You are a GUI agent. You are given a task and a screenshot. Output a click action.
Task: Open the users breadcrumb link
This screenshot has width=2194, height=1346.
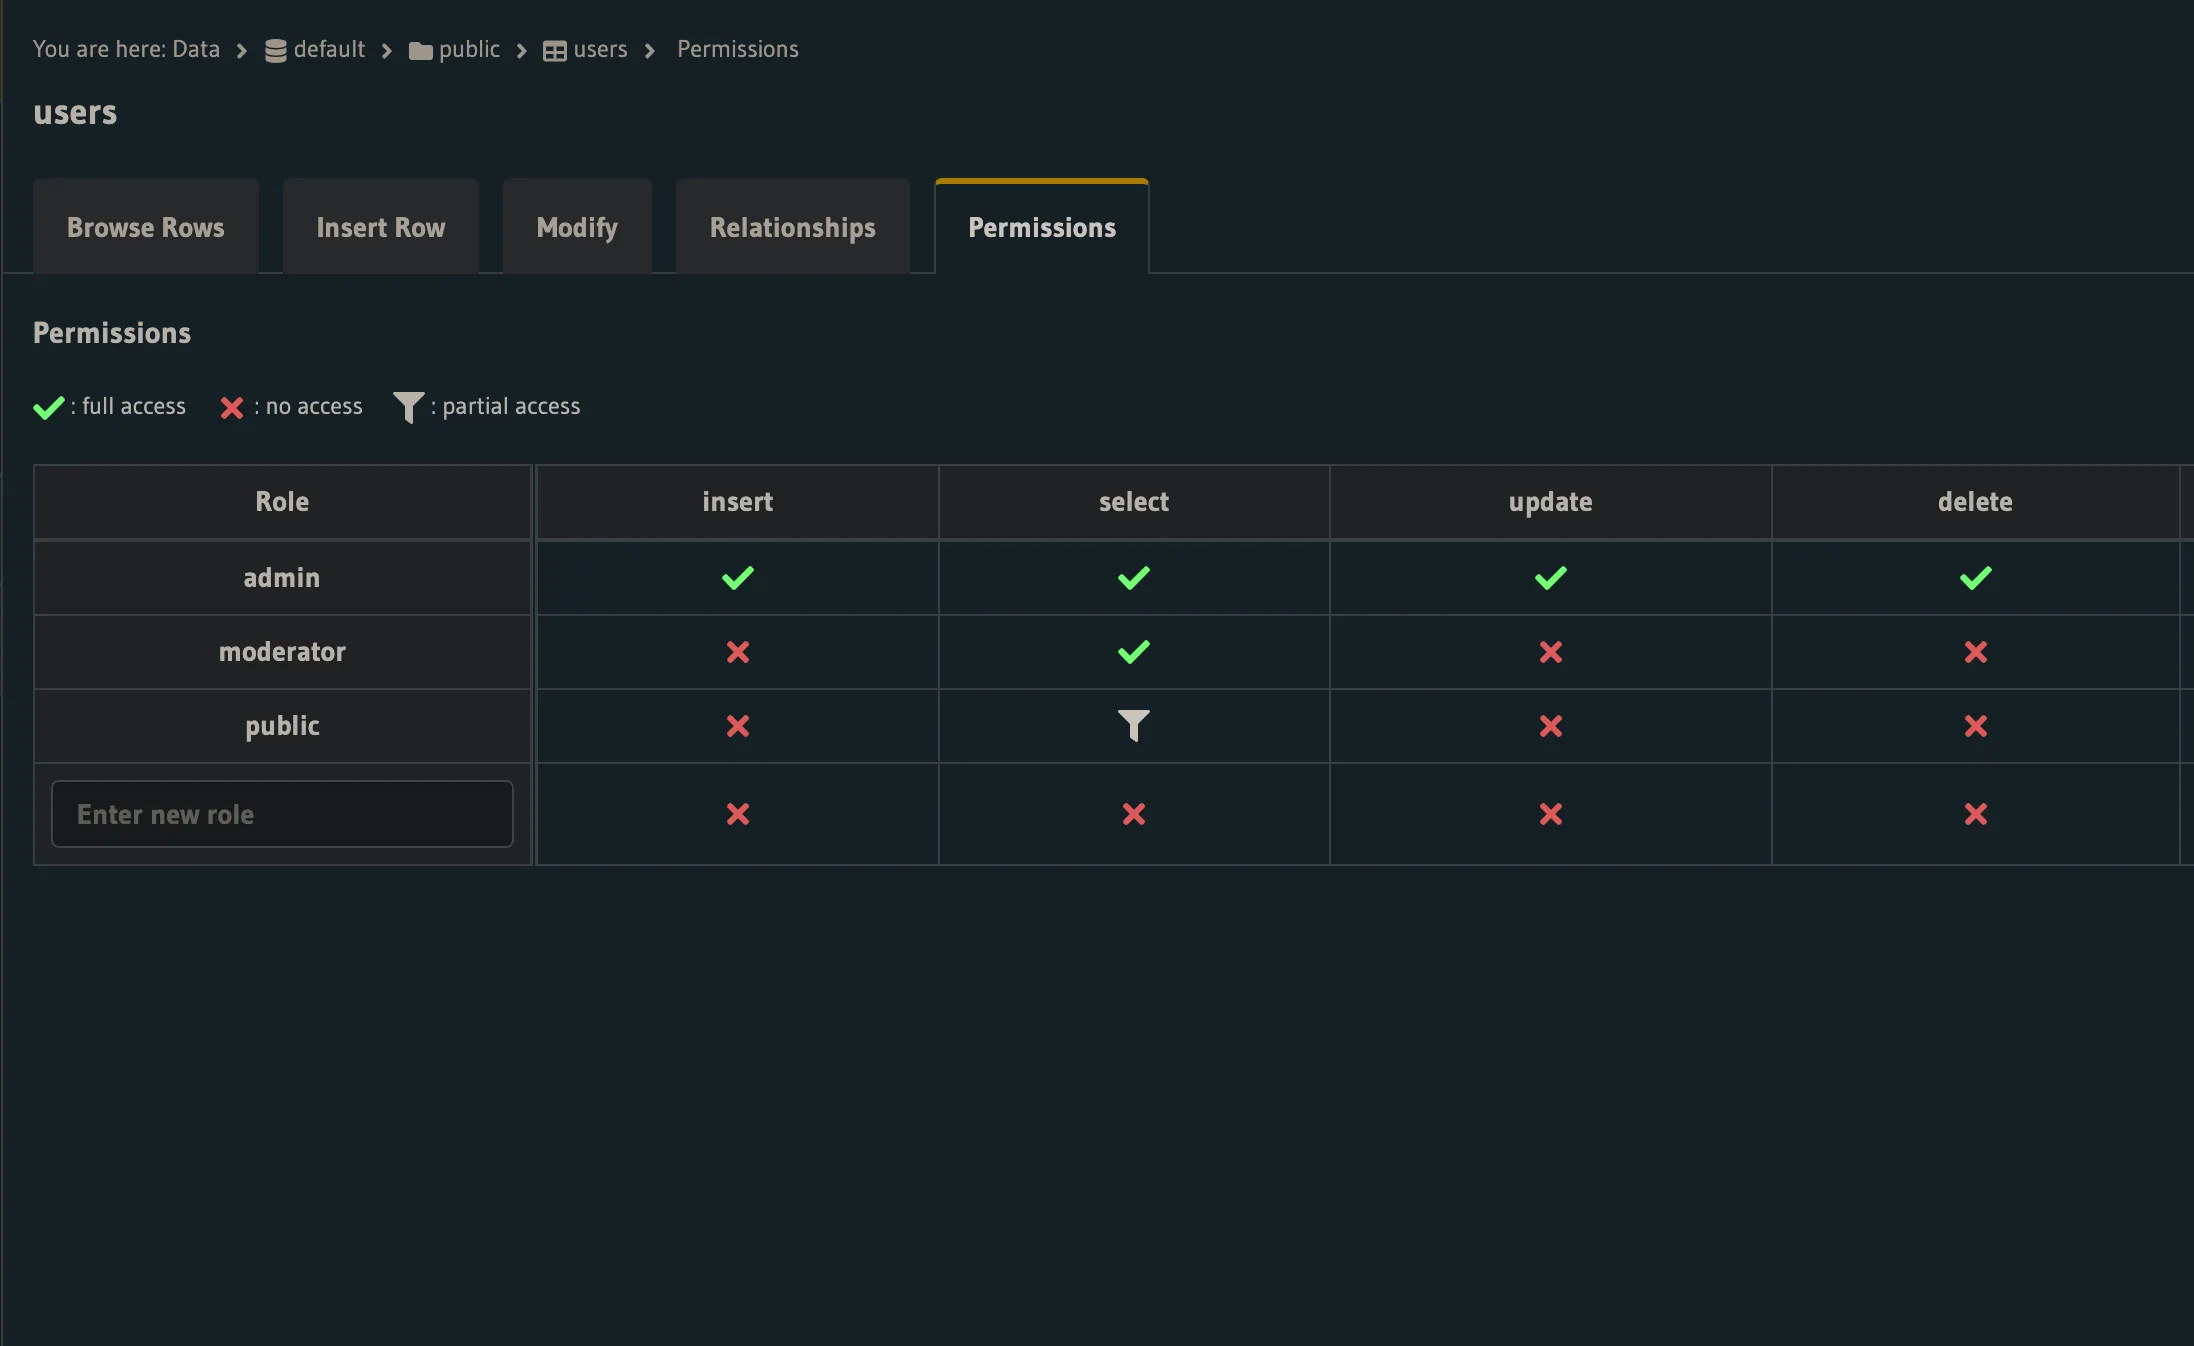pyautogui.click(x=599, y=49)
